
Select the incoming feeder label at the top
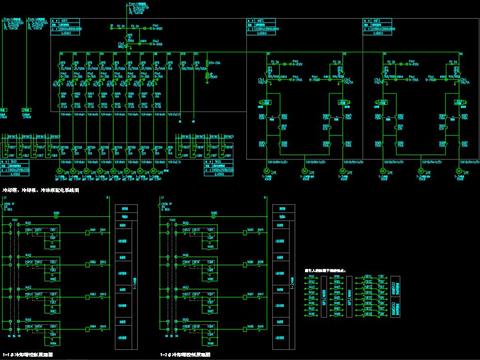137,8
